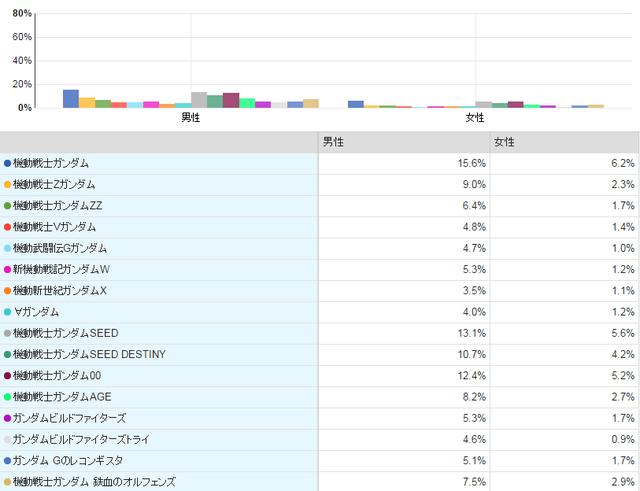Click the dark red dot for 機動戦士ガンダム00
640x491 pixels.
coord(8,376)
